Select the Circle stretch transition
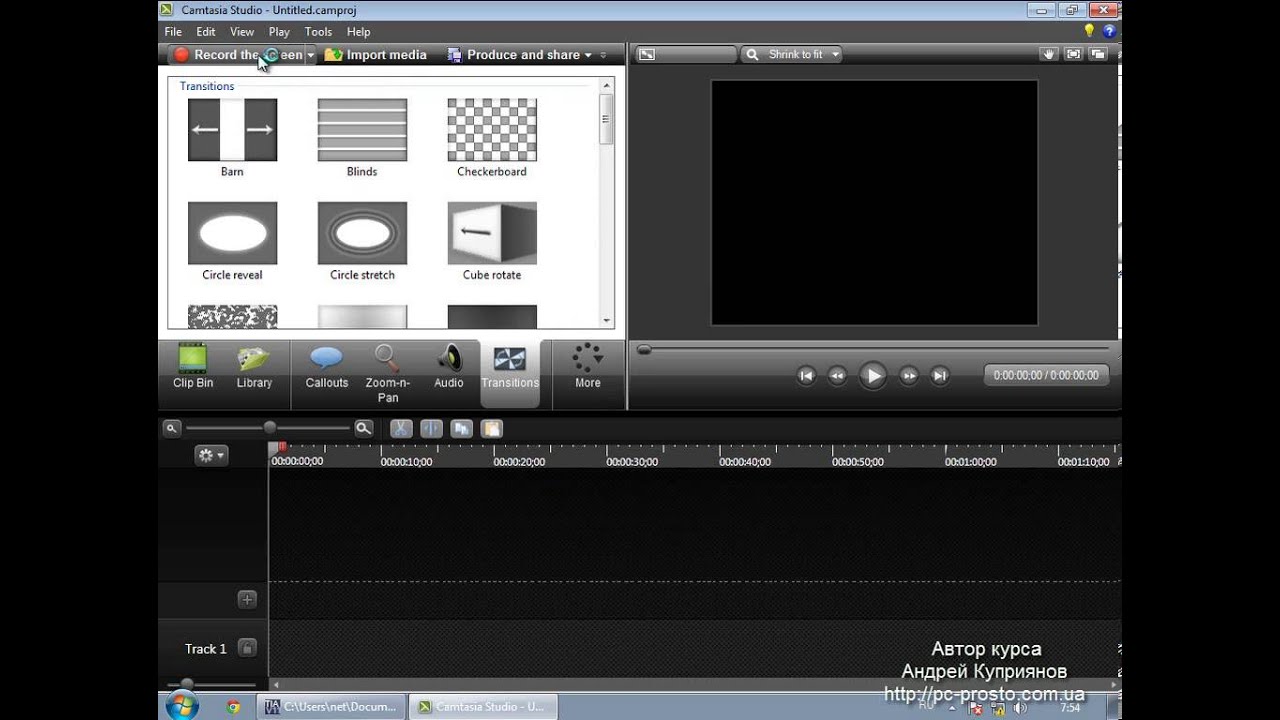 [362, 233]
